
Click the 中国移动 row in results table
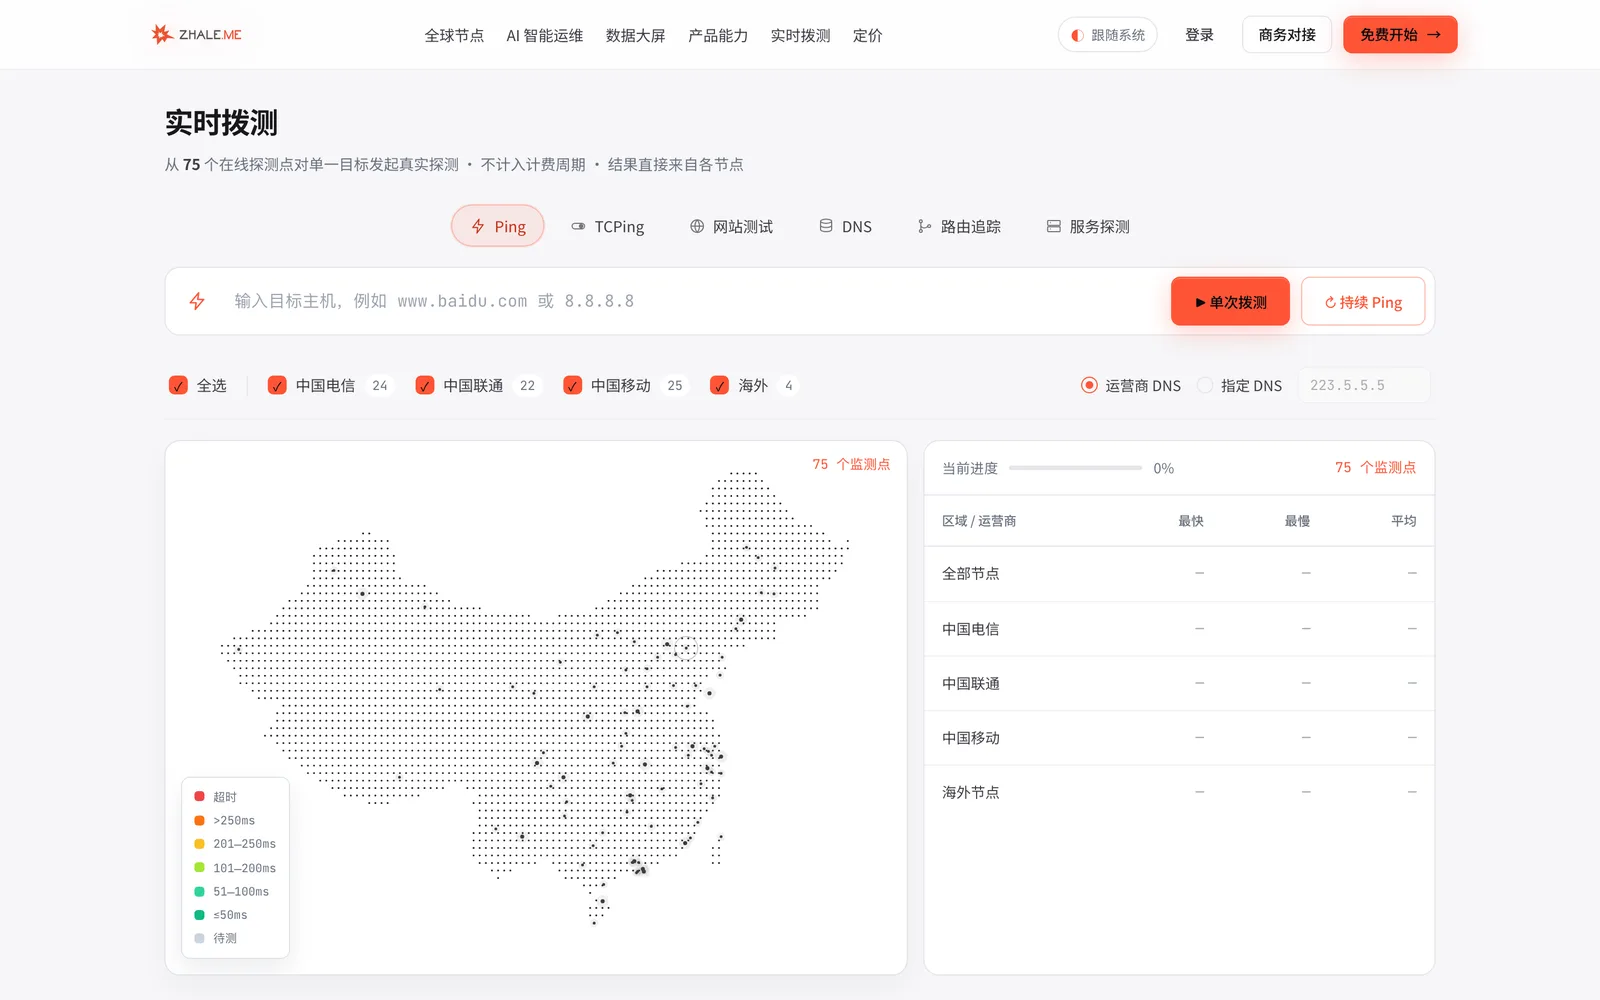click(1179, 738)
